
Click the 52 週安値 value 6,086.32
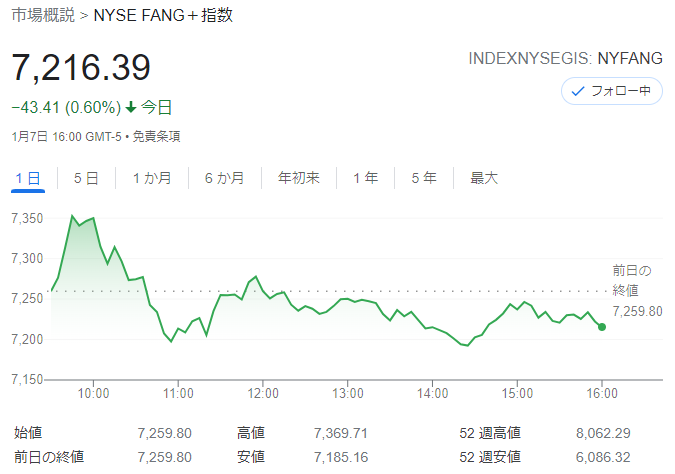(603, 457)
